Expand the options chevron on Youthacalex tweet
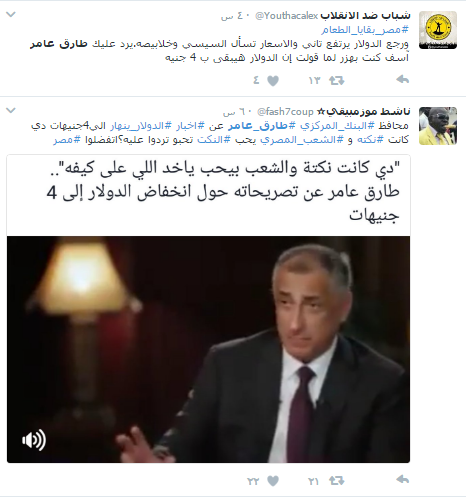Image resolution: width=466 pixels, height=498 pixels. click(x=11, y=15)
